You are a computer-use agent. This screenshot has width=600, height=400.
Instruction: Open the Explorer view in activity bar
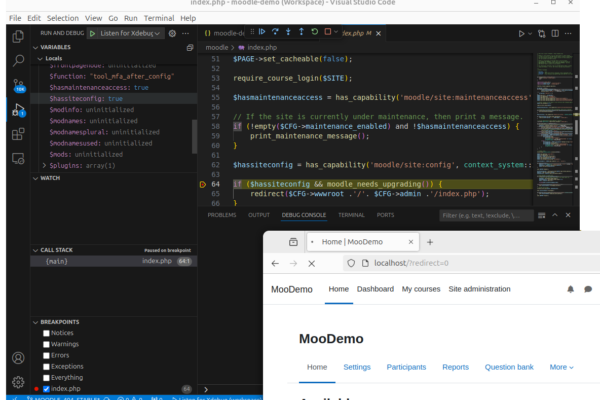pos(18,36)
